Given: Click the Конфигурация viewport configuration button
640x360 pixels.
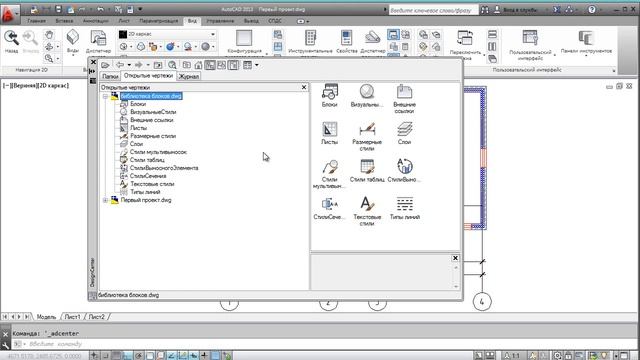Looking at the screenshot, I should tap(244, 42).
